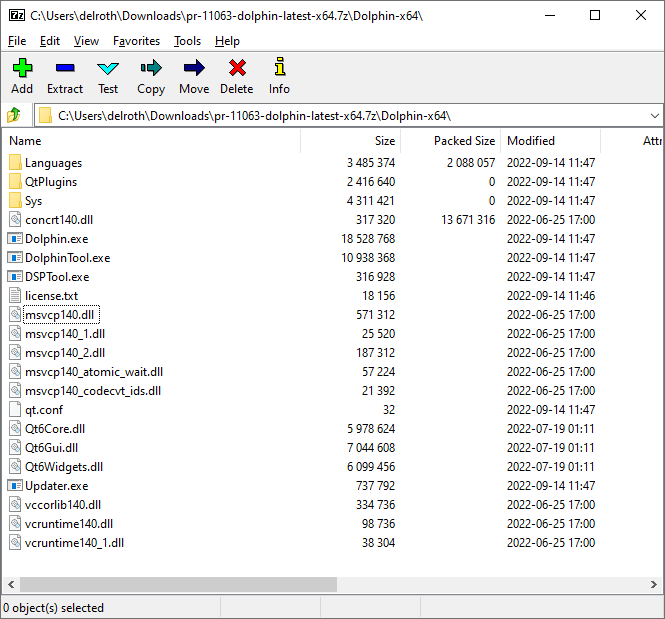
Task: Click the 7z icon in title bar
Action: [x=17, y=16]
